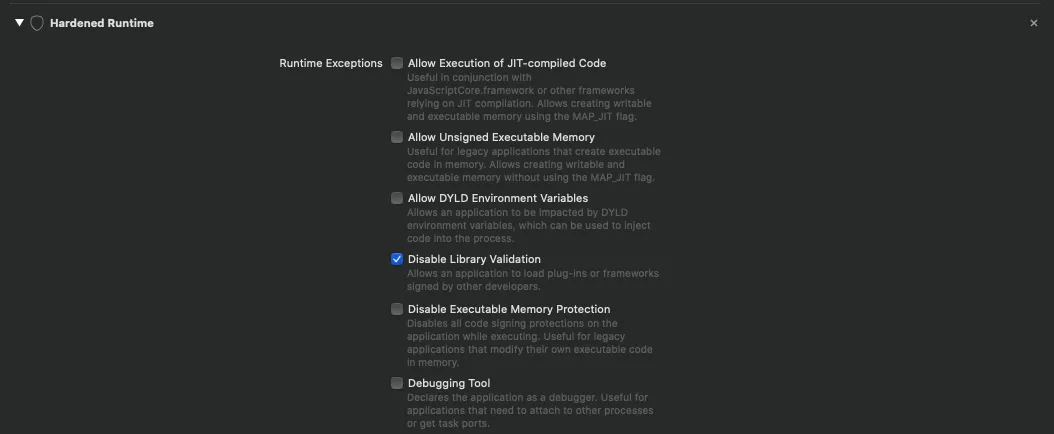Click the 'Debugging Tool' label text

click(448, 383)
